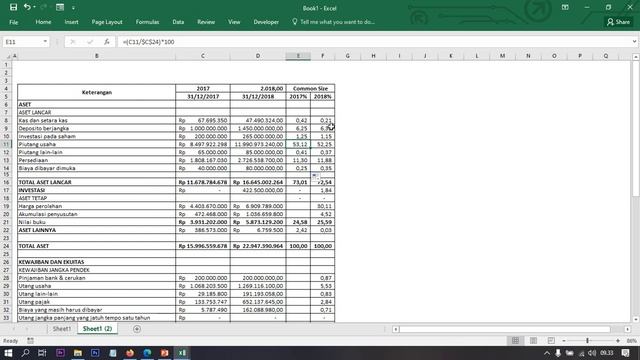Viewport: 640px width, 360px height.
Task: Click the 'Piutang usaha' label cell
Action: tap(97, 144)
